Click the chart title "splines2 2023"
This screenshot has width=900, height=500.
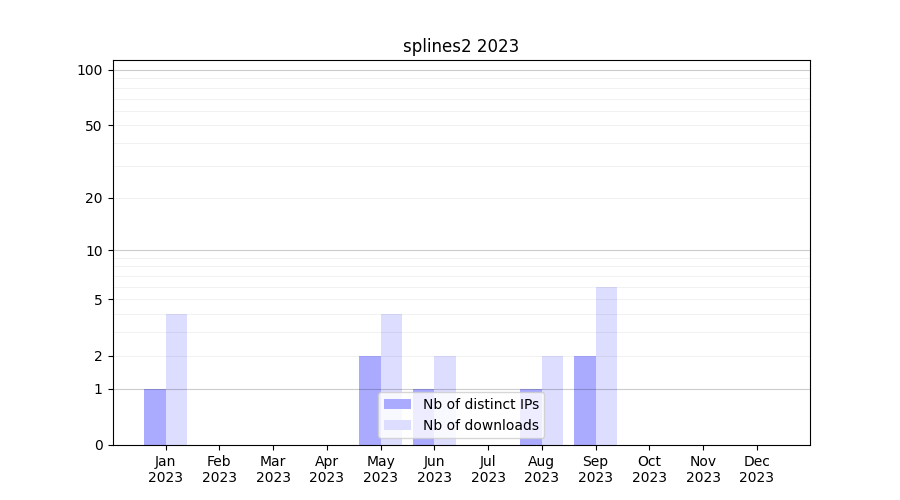[x=460, y=46]
